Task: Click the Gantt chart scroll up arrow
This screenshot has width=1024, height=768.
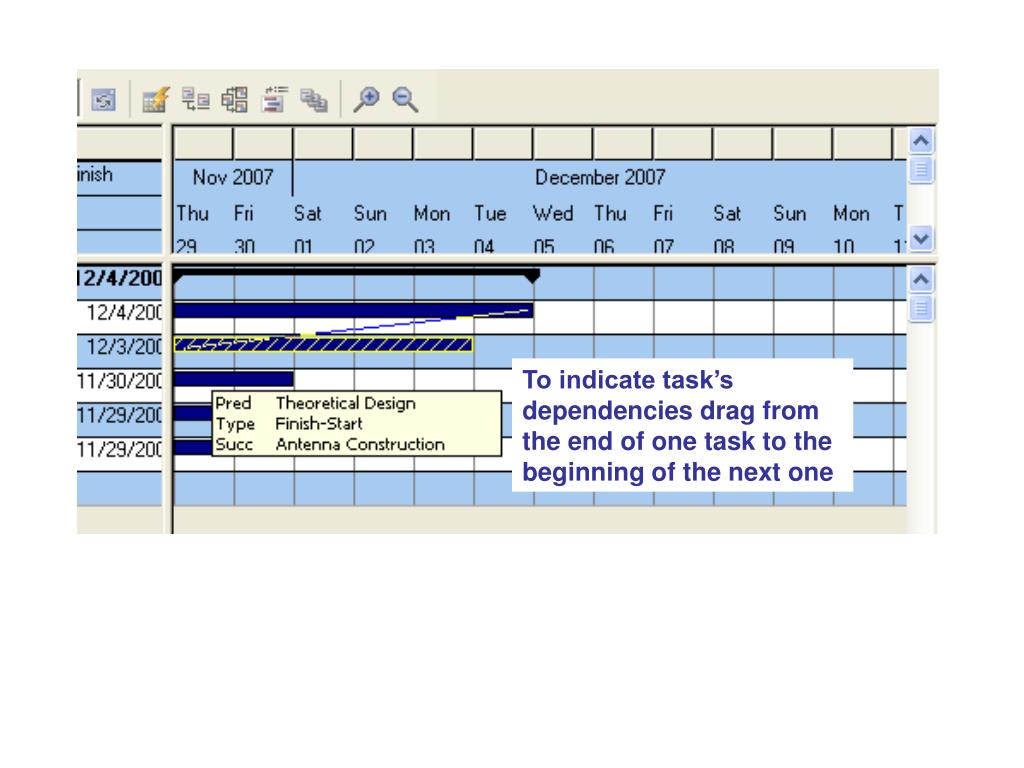Action: (x=921, y=280)
